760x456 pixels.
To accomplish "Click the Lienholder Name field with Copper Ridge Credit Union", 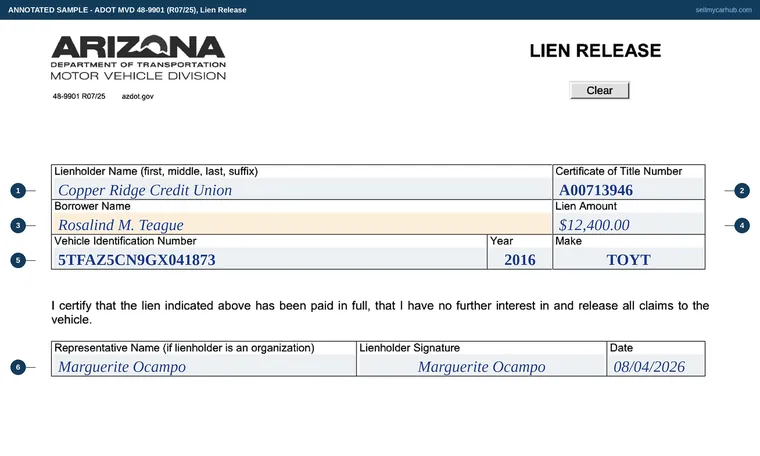I will click(x=301, y=189).
